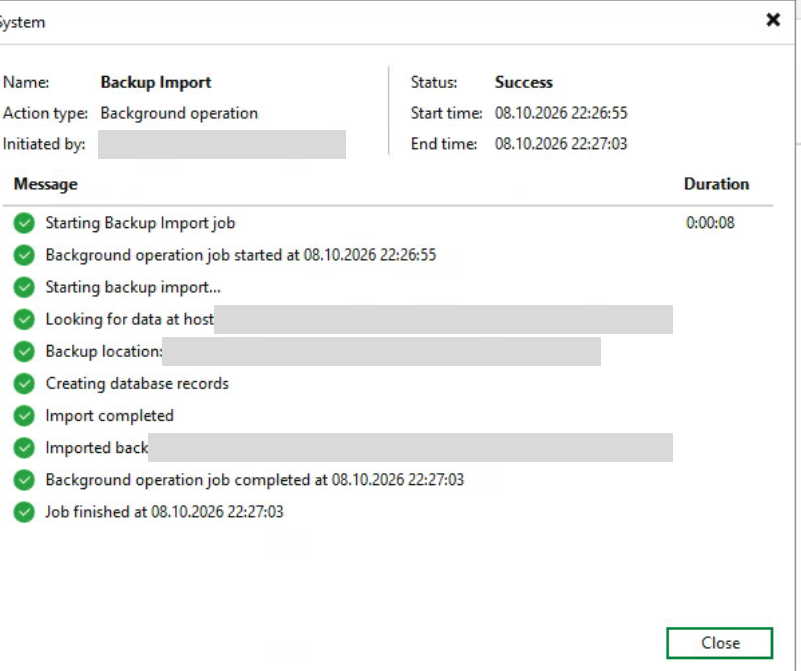801x671 pixels.
Task: Select the Duration column header
Action: [x=716, y=184]
